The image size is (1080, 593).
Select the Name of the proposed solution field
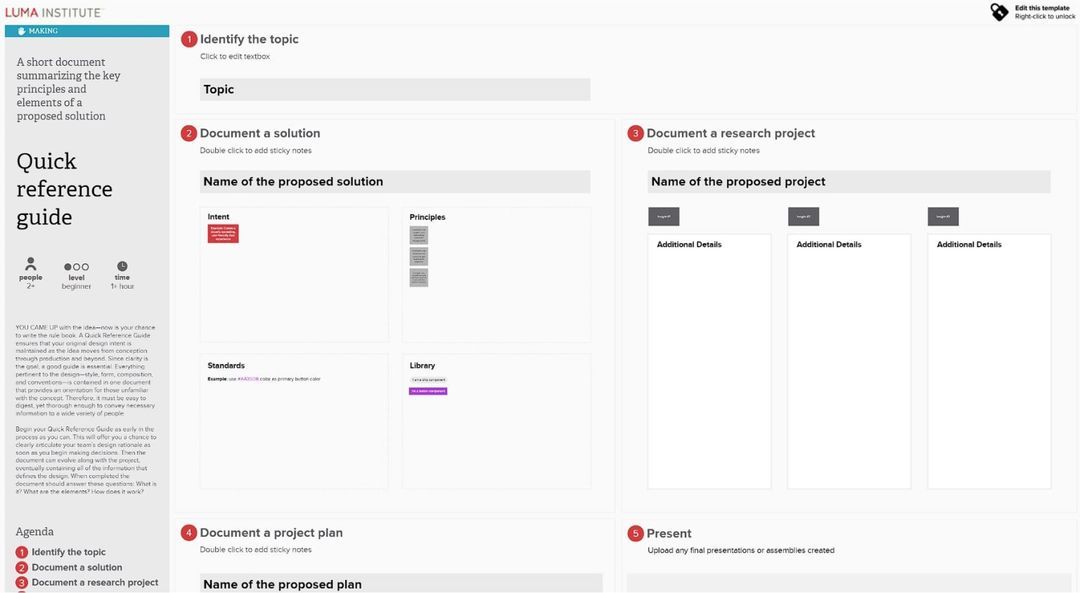coord(395,182)
